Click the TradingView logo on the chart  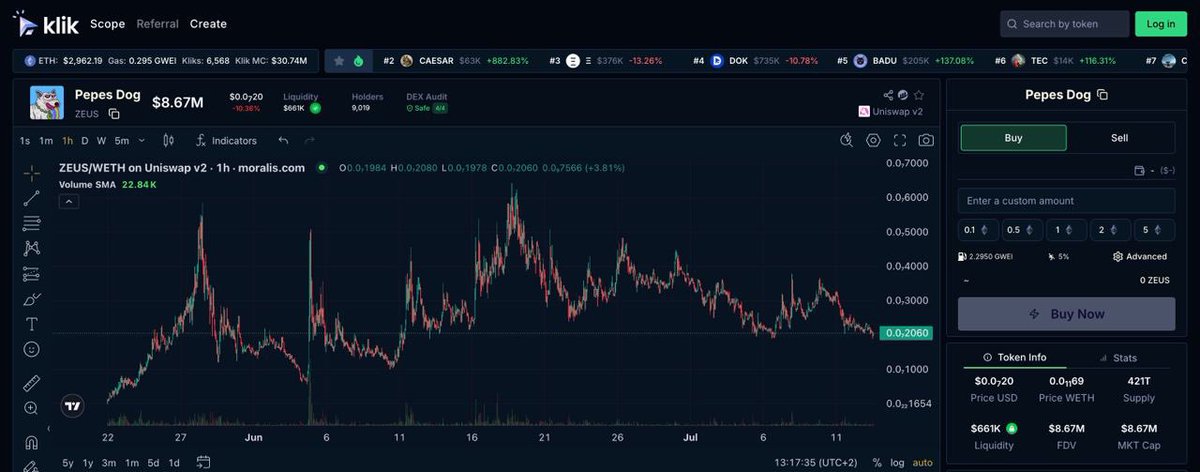tap(72, 406)
